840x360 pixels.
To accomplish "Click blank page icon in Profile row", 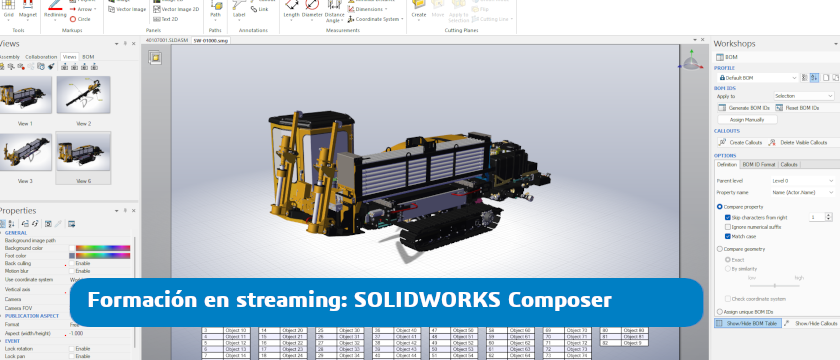I will (x=826, y=78).
